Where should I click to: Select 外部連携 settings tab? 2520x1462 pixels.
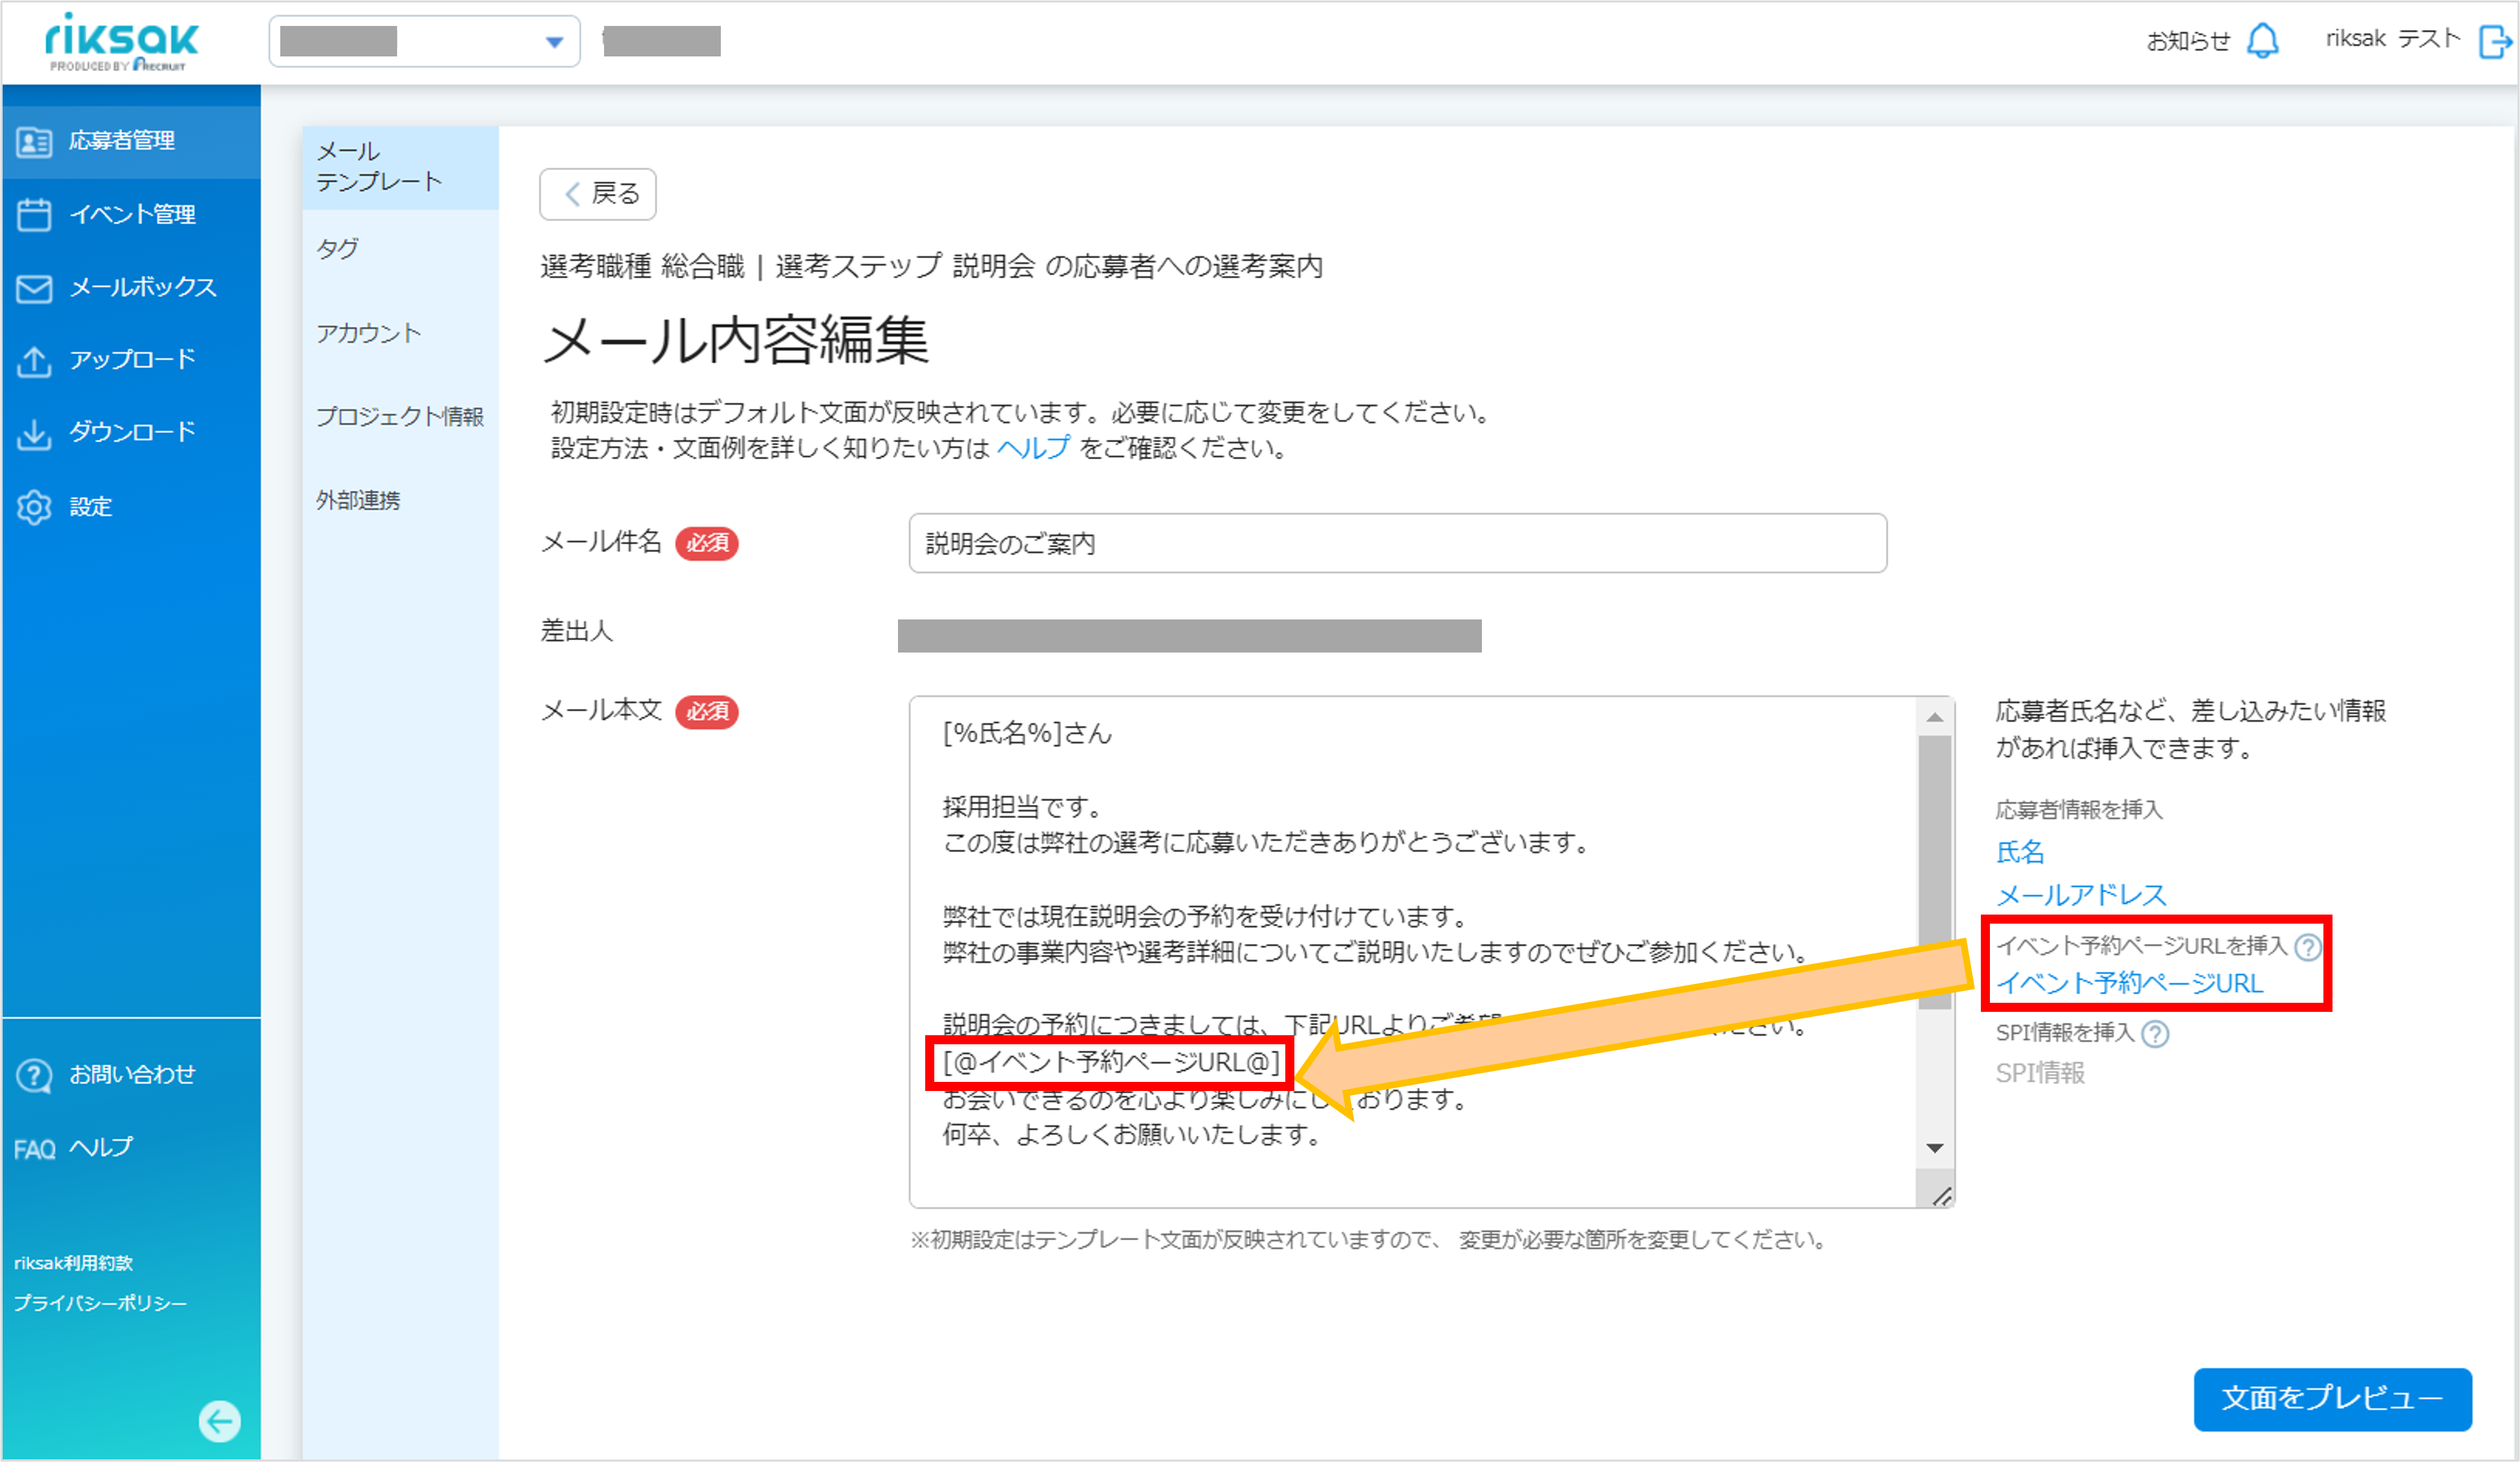(400, 500)
